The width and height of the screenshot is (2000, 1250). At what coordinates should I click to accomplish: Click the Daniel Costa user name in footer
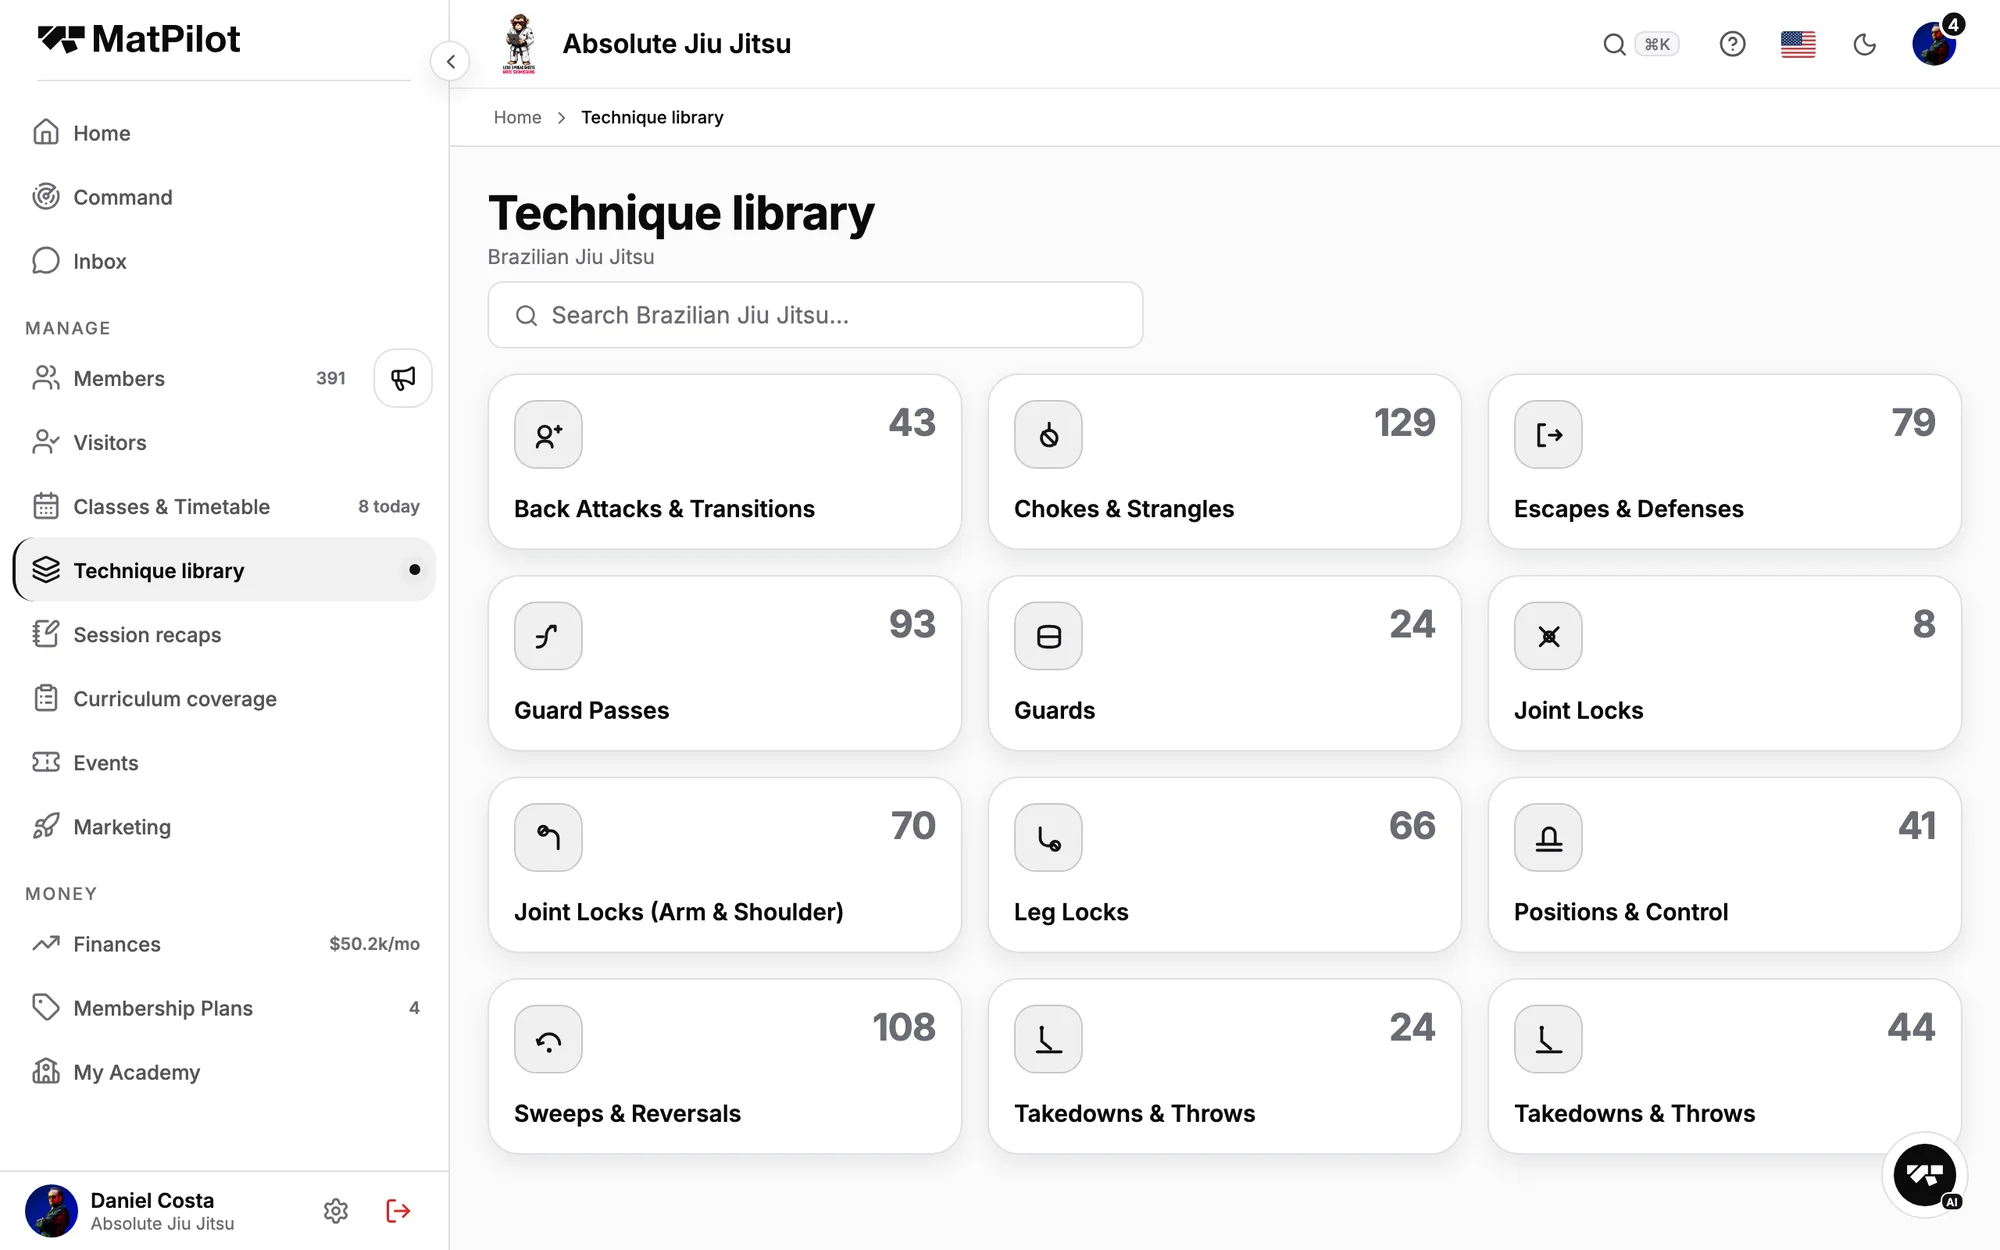(152, 1200)
